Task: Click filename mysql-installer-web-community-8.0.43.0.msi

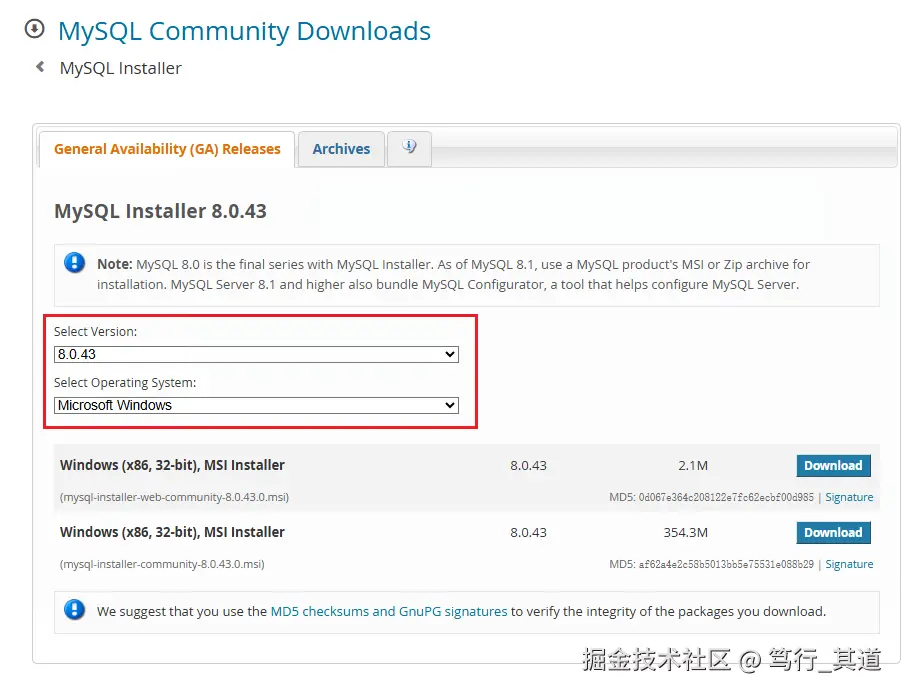Action: click(x=174, y=497)
